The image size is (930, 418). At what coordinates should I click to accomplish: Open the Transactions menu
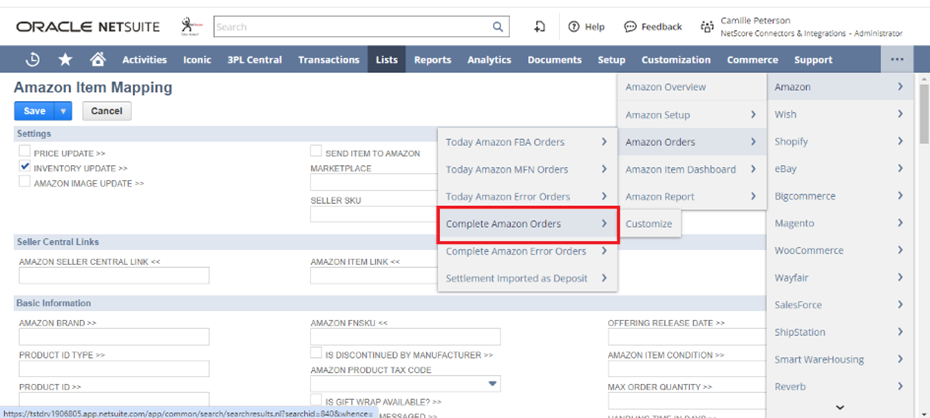click(329, 59)
